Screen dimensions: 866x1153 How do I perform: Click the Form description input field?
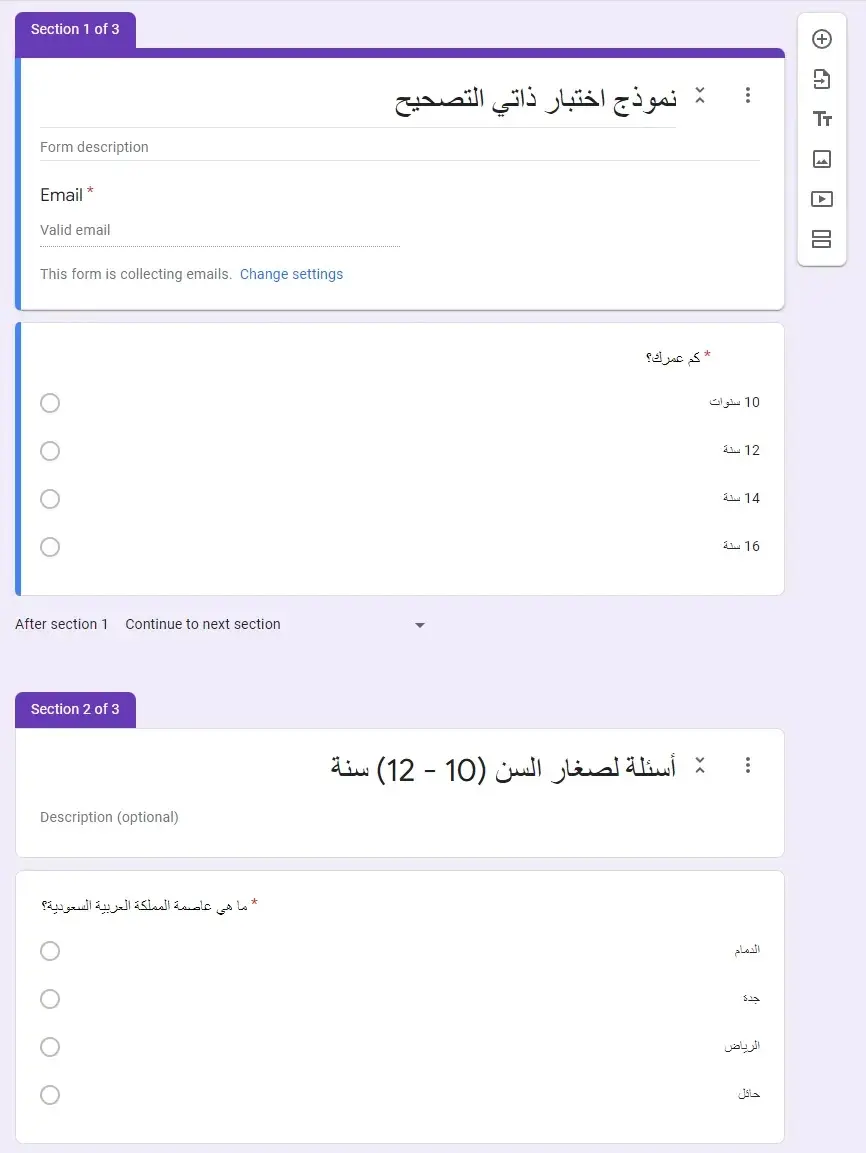point(200,147)
